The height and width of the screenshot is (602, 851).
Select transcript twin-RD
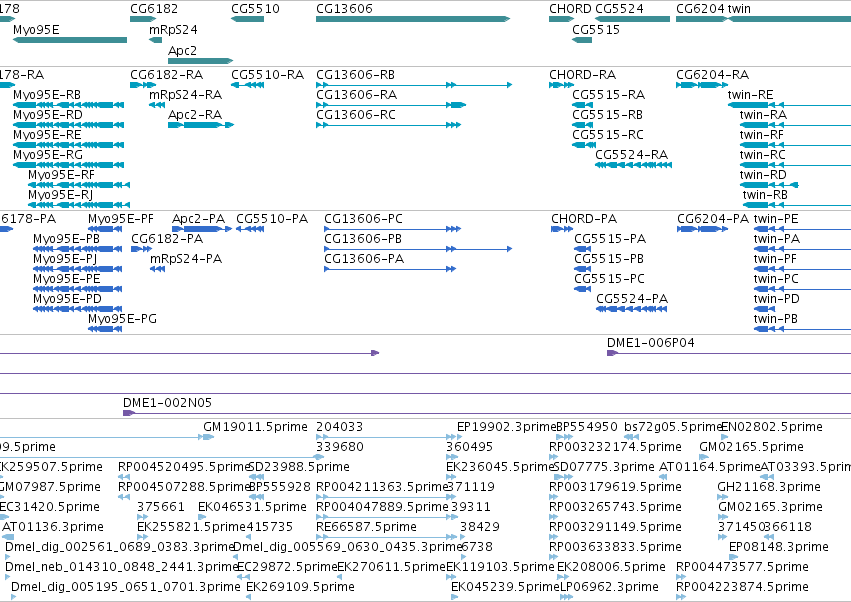point(763,175)
